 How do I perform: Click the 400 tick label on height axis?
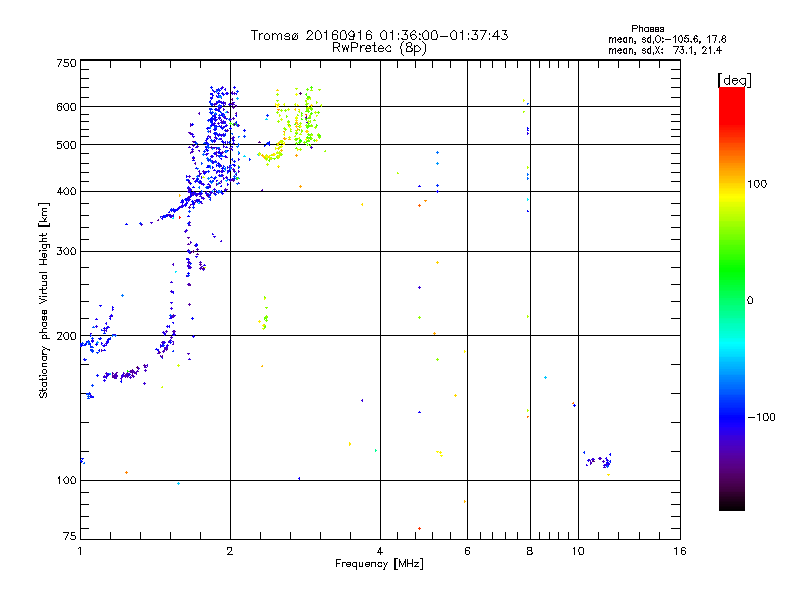(x=66, y=191)
